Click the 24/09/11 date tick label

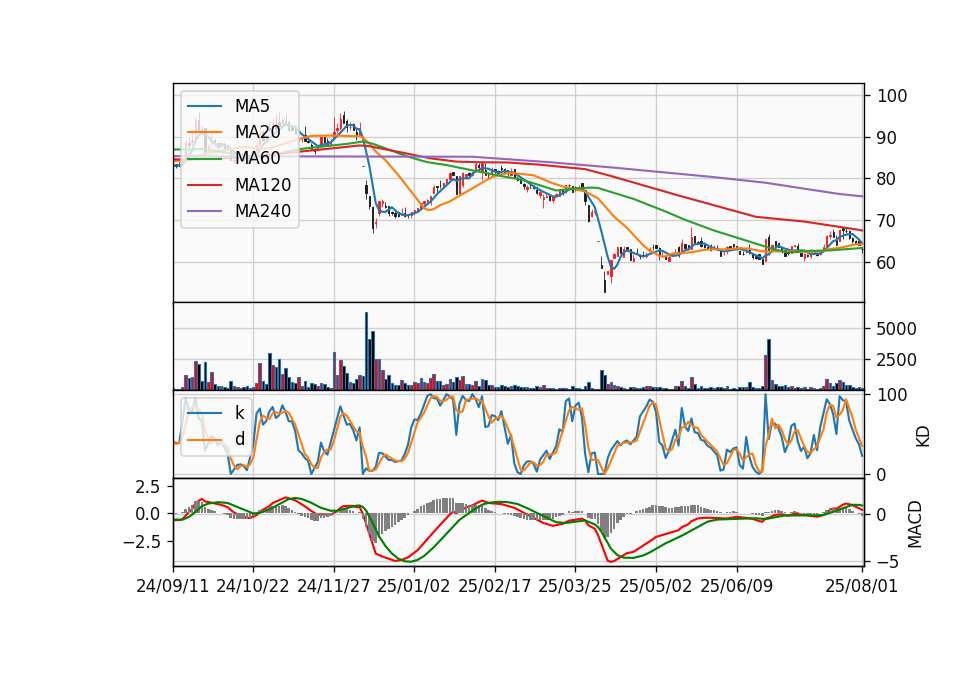pos(173,586)
